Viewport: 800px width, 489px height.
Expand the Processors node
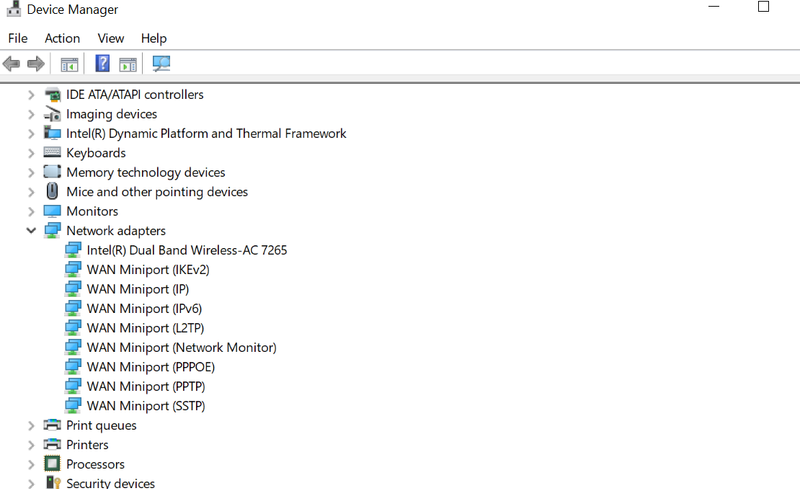point(31,464)
